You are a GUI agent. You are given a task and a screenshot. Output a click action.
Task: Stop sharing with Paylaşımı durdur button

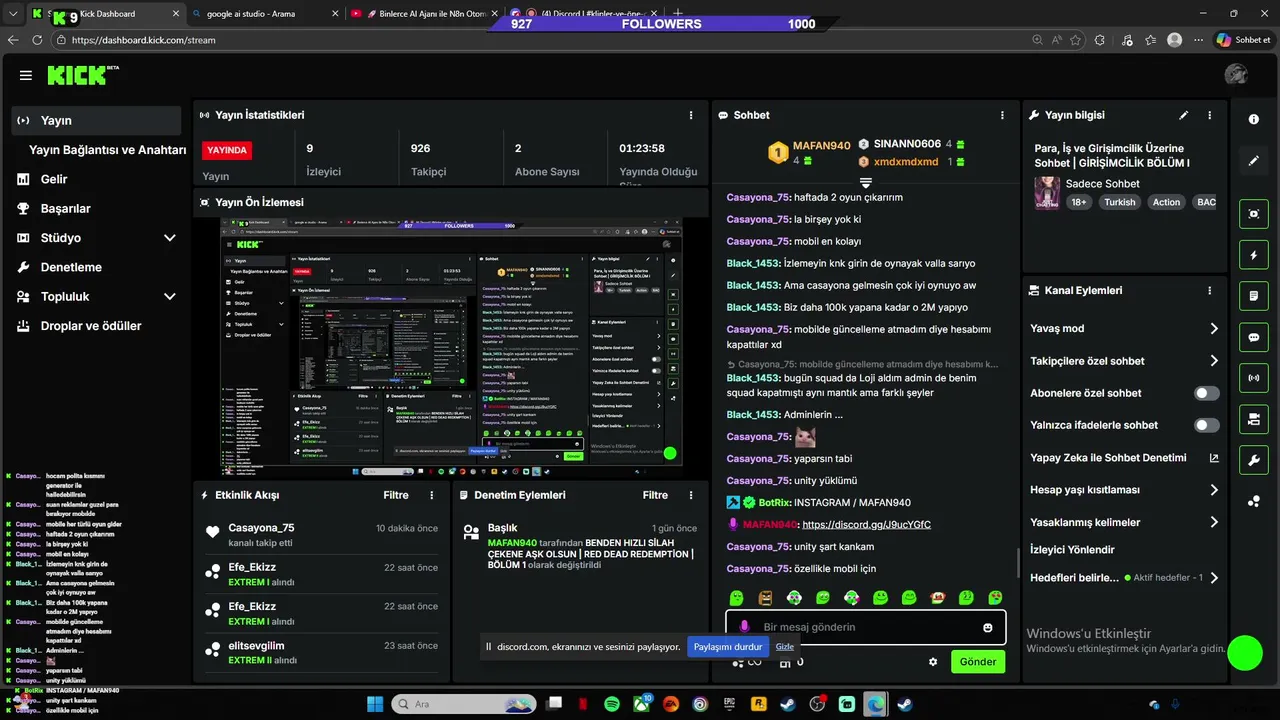(x=728, y=647)
